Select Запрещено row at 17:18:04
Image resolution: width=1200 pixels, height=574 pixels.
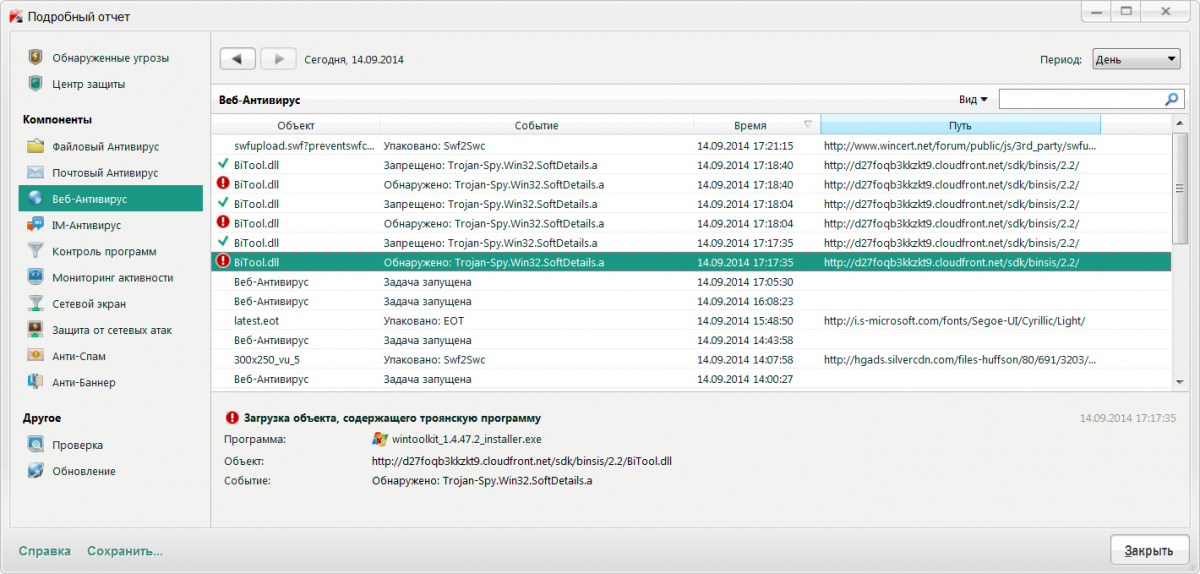[x=691, y=204]
